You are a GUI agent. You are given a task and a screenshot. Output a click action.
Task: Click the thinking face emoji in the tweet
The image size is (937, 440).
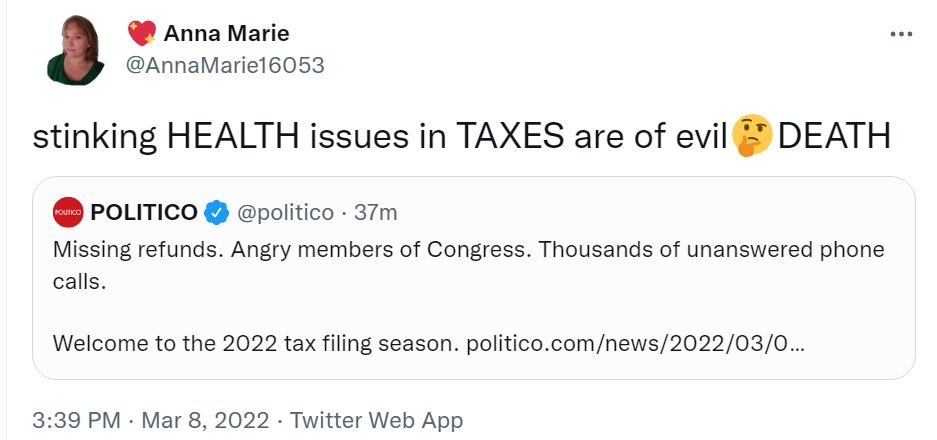(x=751, y=136)
